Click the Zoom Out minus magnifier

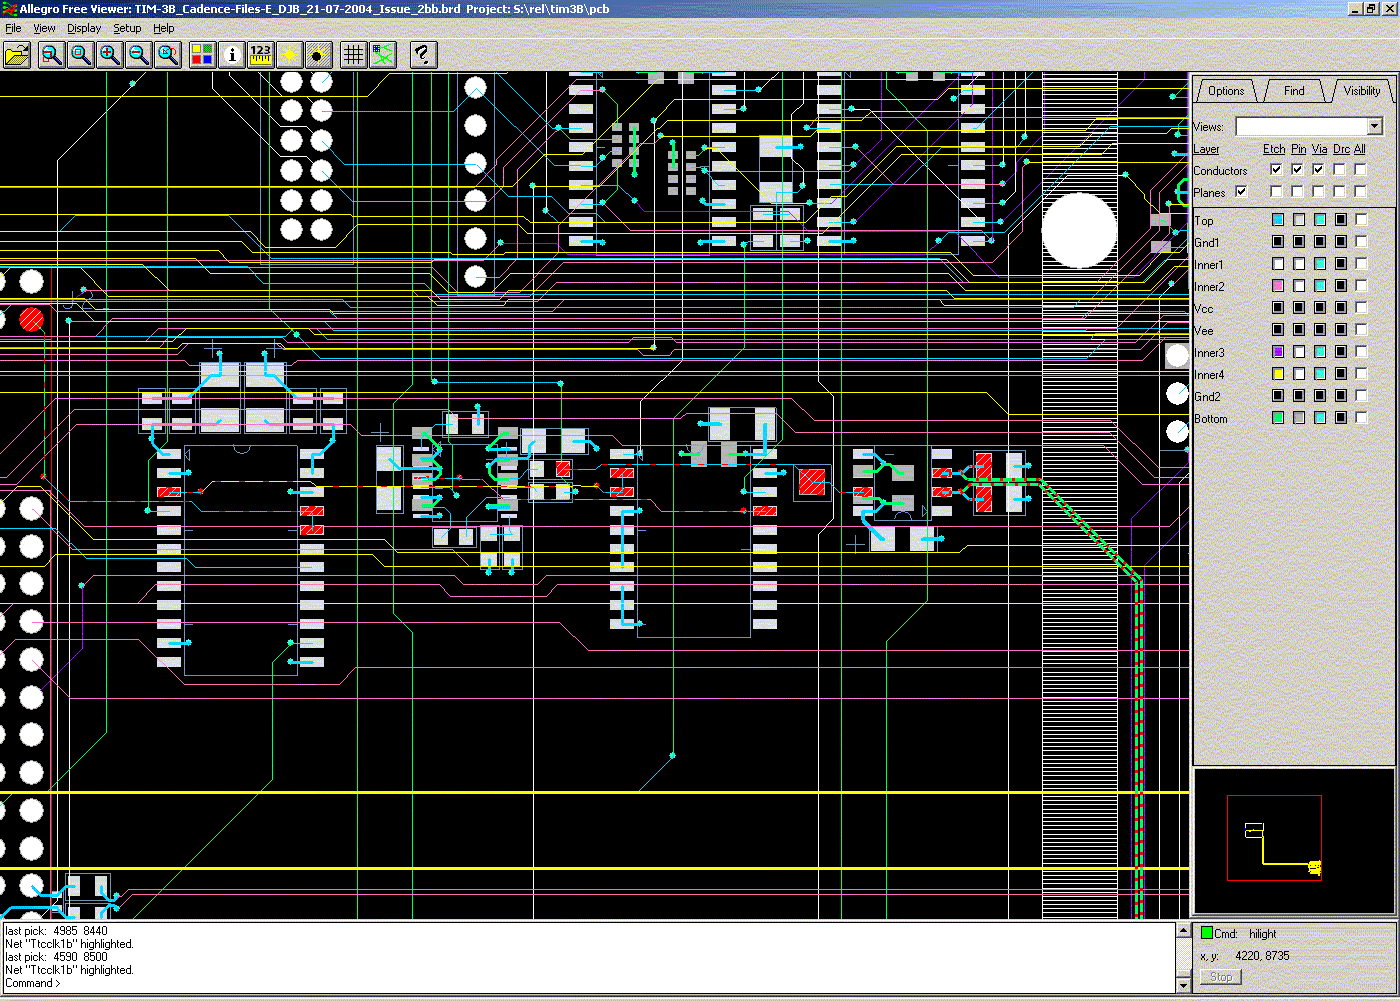(x=139, y=55)
